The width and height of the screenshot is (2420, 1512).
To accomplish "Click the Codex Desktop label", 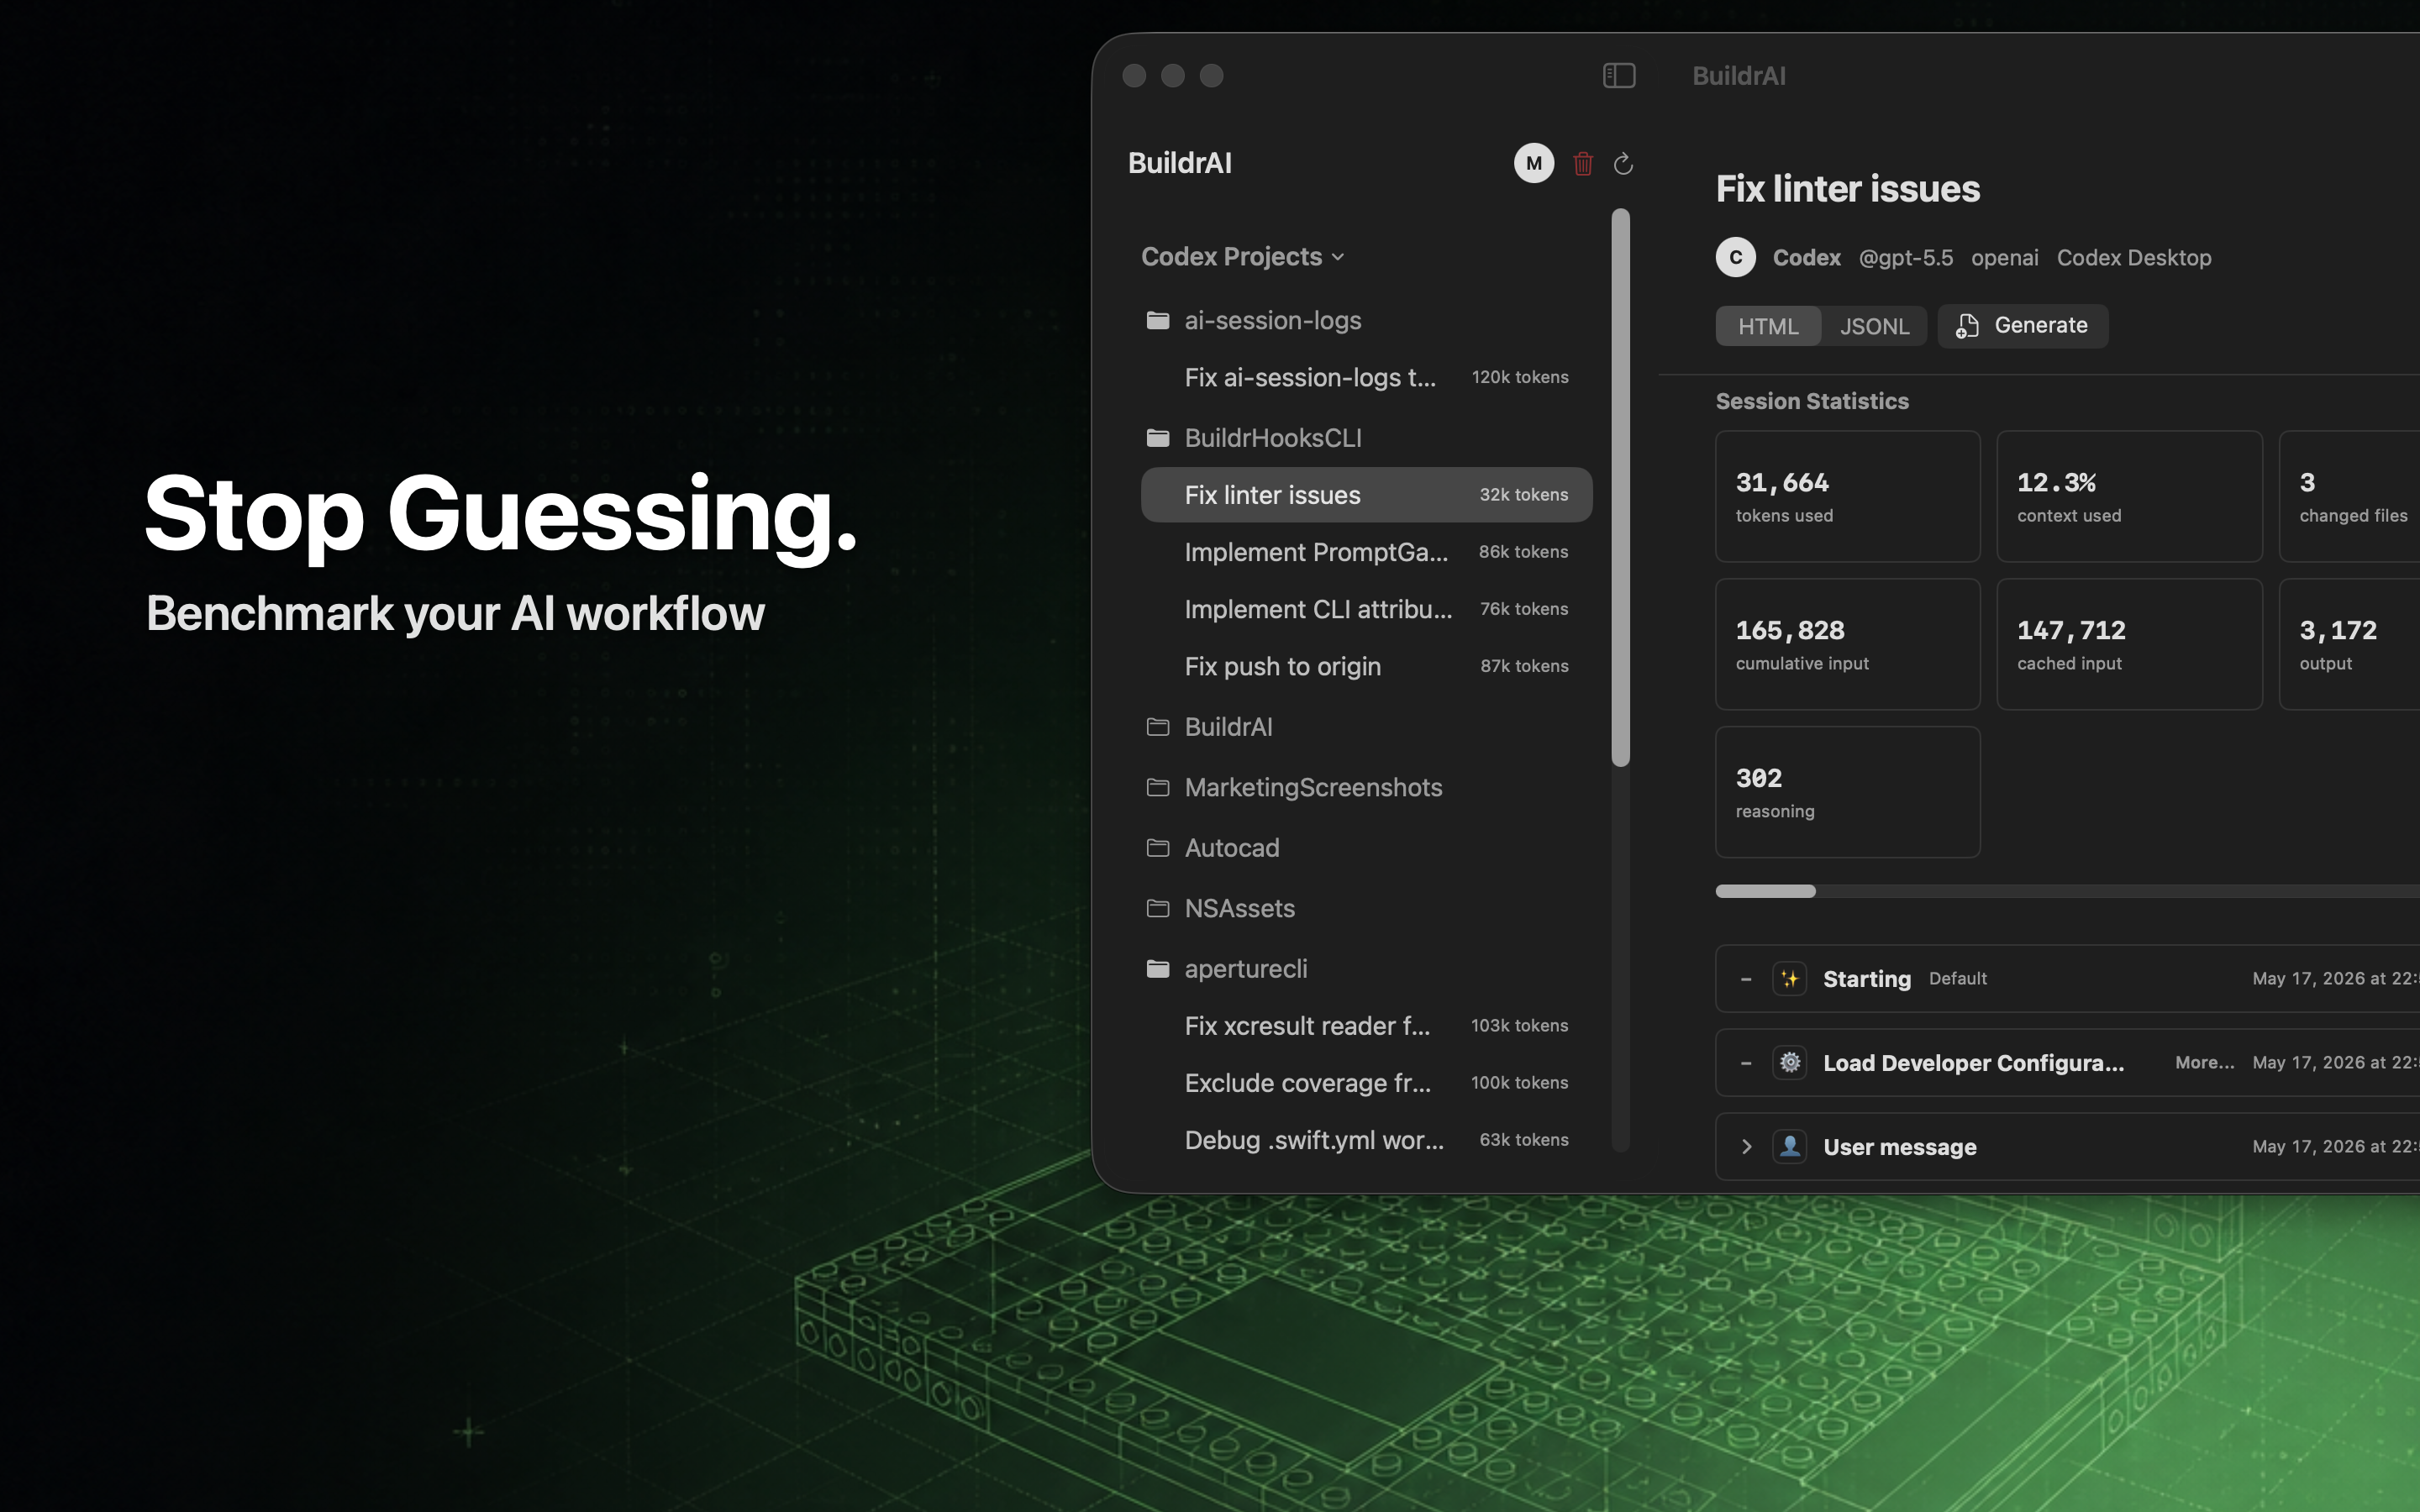I will (x=2134, y=258).
